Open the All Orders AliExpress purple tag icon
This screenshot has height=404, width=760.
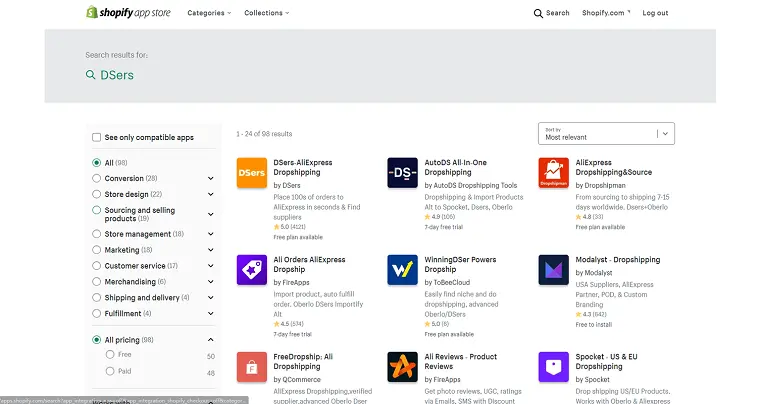[252, 270]
